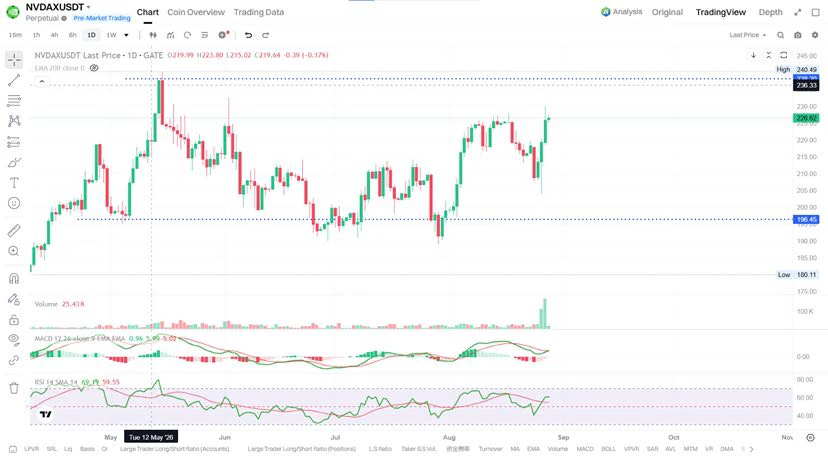Open the symbol search magnifier
Screen dimensions: 828x466
point(780,35)
